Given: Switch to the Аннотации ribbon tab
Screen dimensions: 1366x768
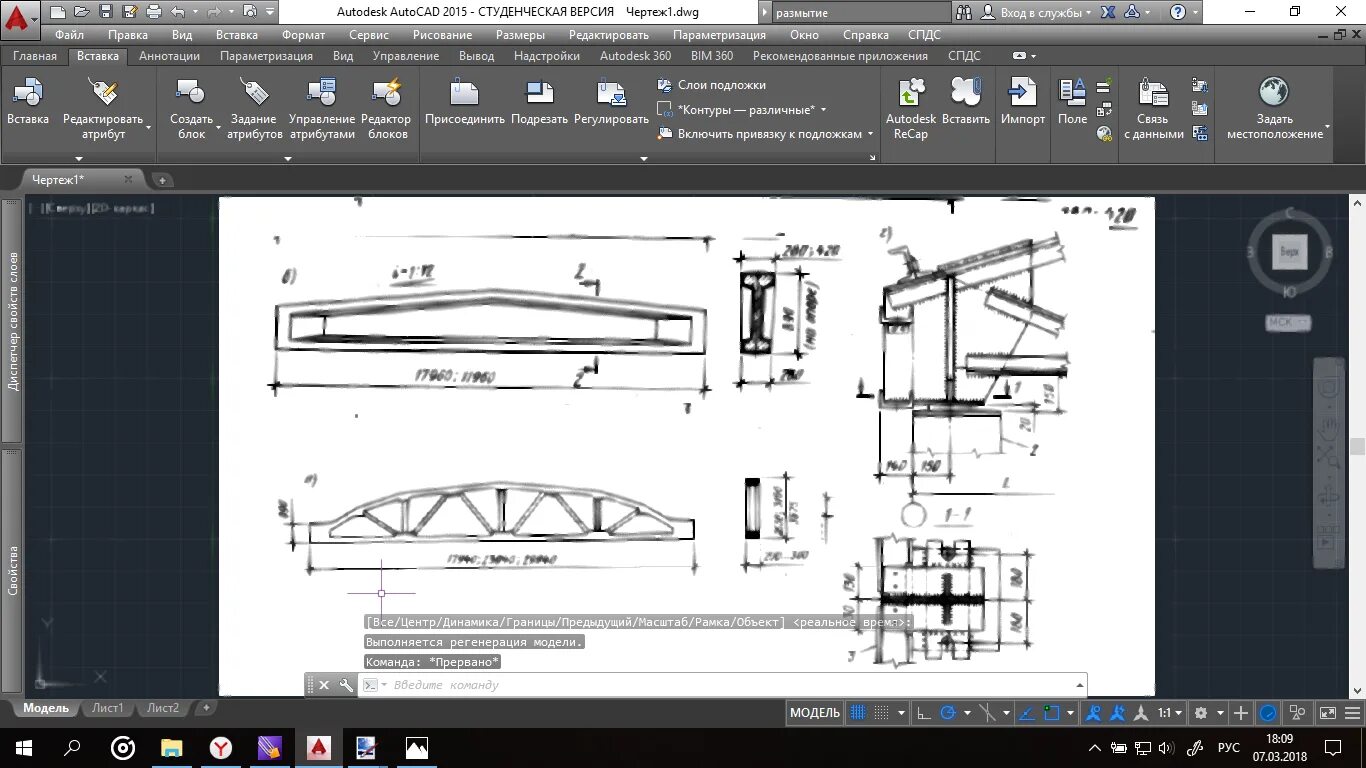Looking at the screenshot, I should coord(169,56).
